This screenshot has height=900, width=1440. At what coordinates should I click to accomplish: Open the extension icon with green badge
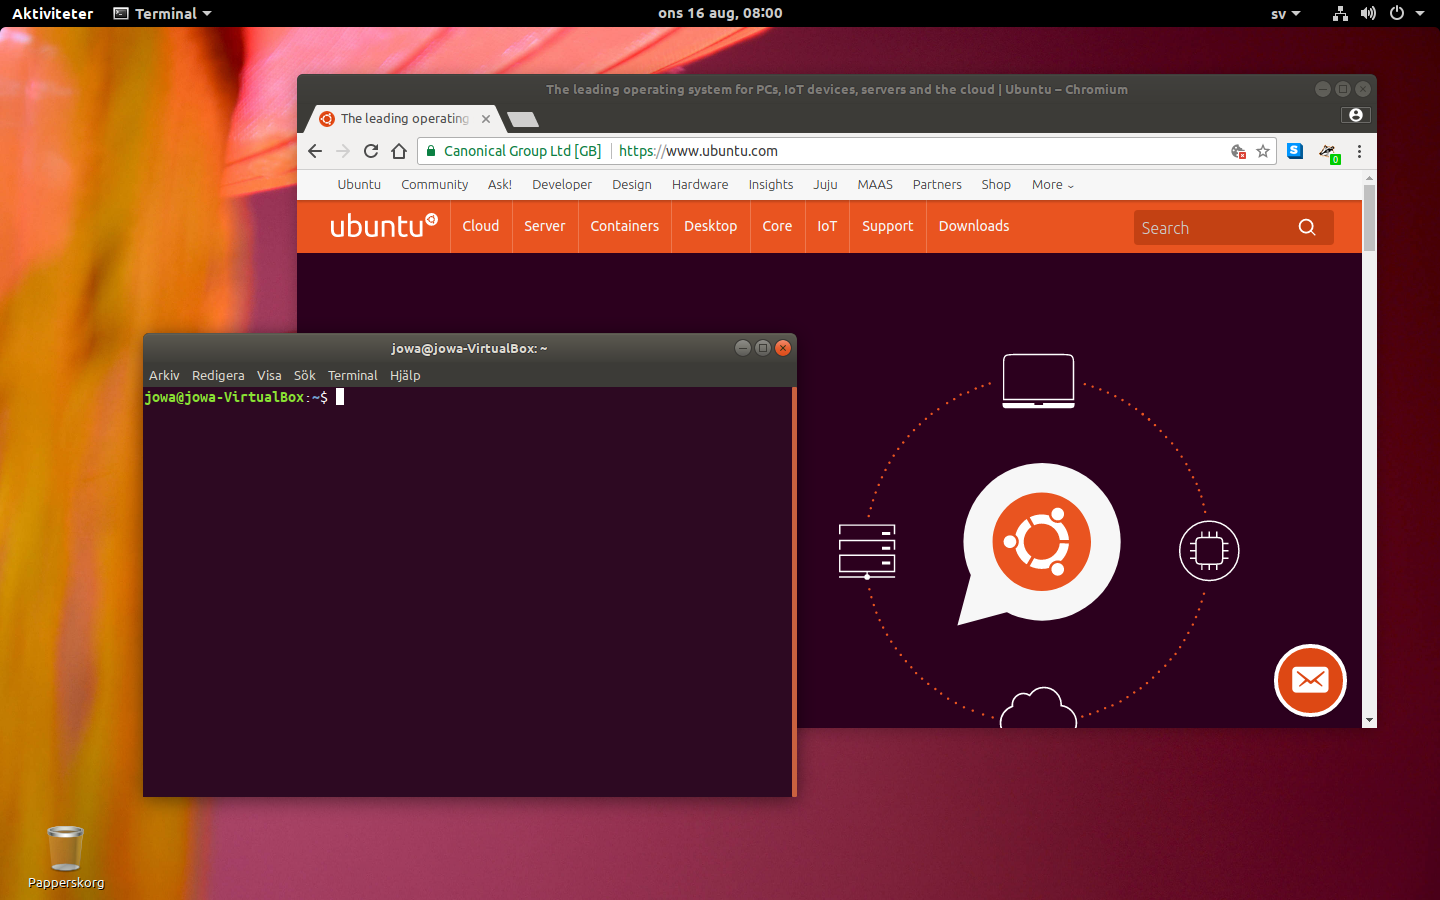click(x=1328, y=152)
